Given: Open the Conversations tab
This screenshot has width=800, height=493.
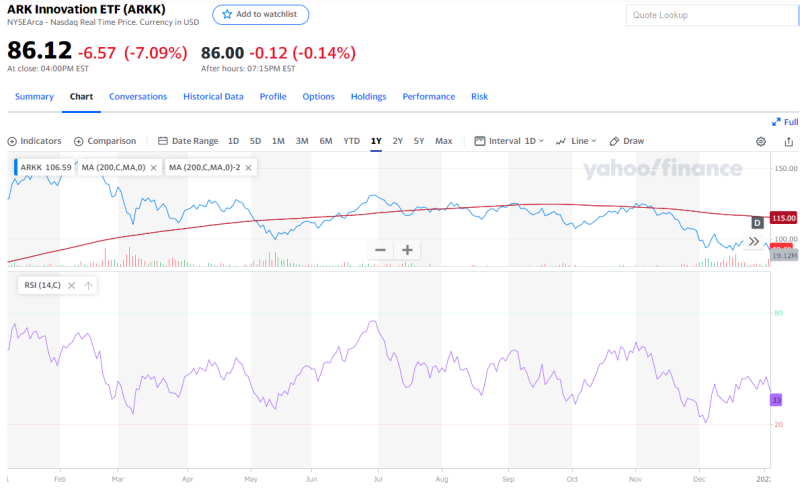Looking at the screenshot, I should point(138,96).
